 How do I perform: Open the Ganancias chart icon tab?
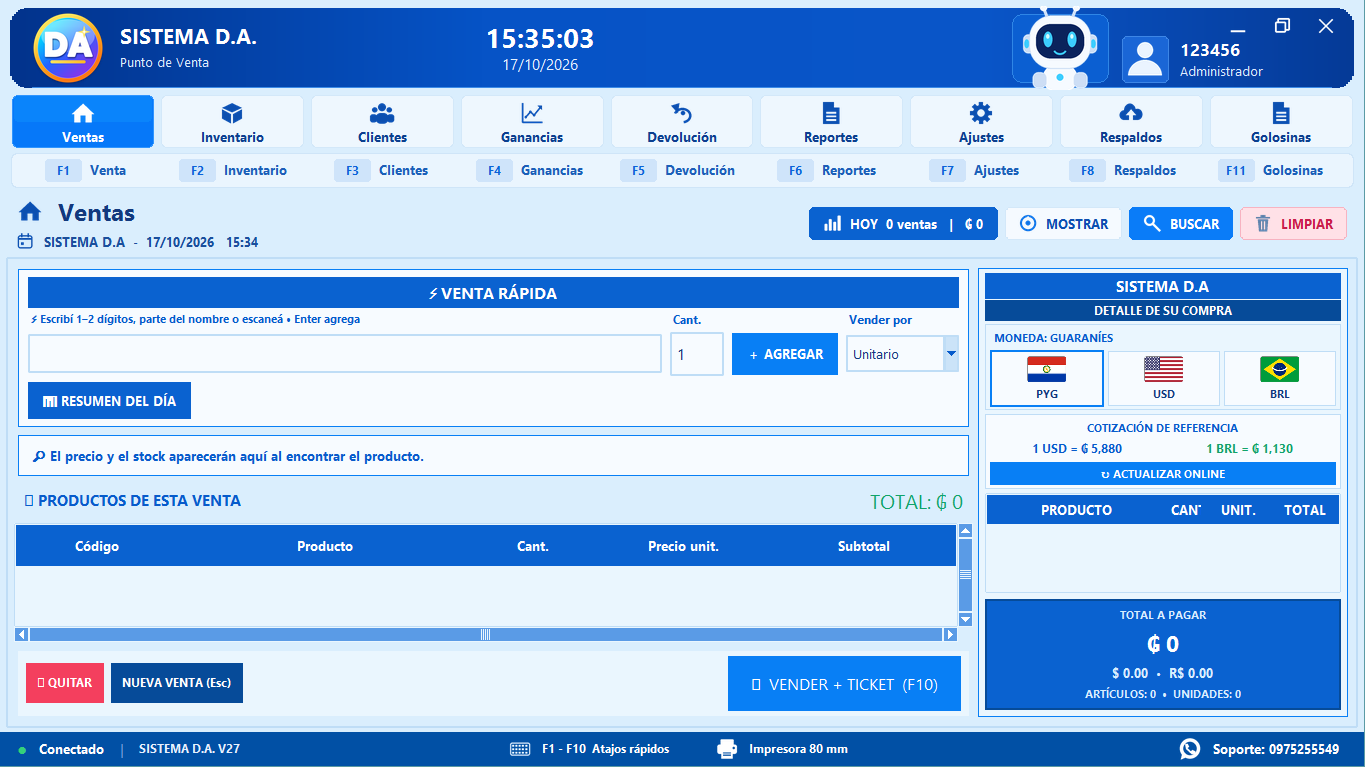[532, 122]
